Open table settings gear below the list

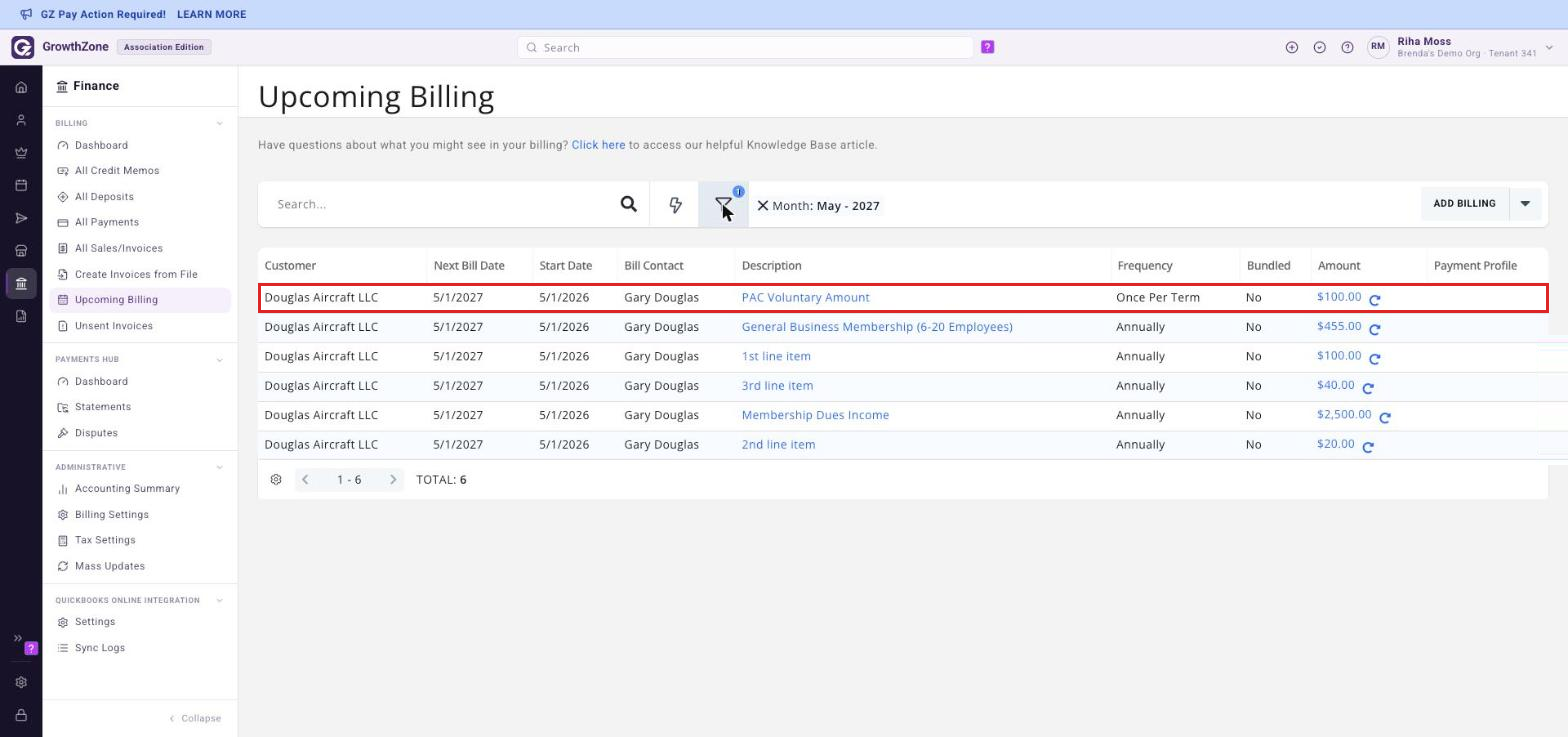pyautogui.click(x=276, y=480)
